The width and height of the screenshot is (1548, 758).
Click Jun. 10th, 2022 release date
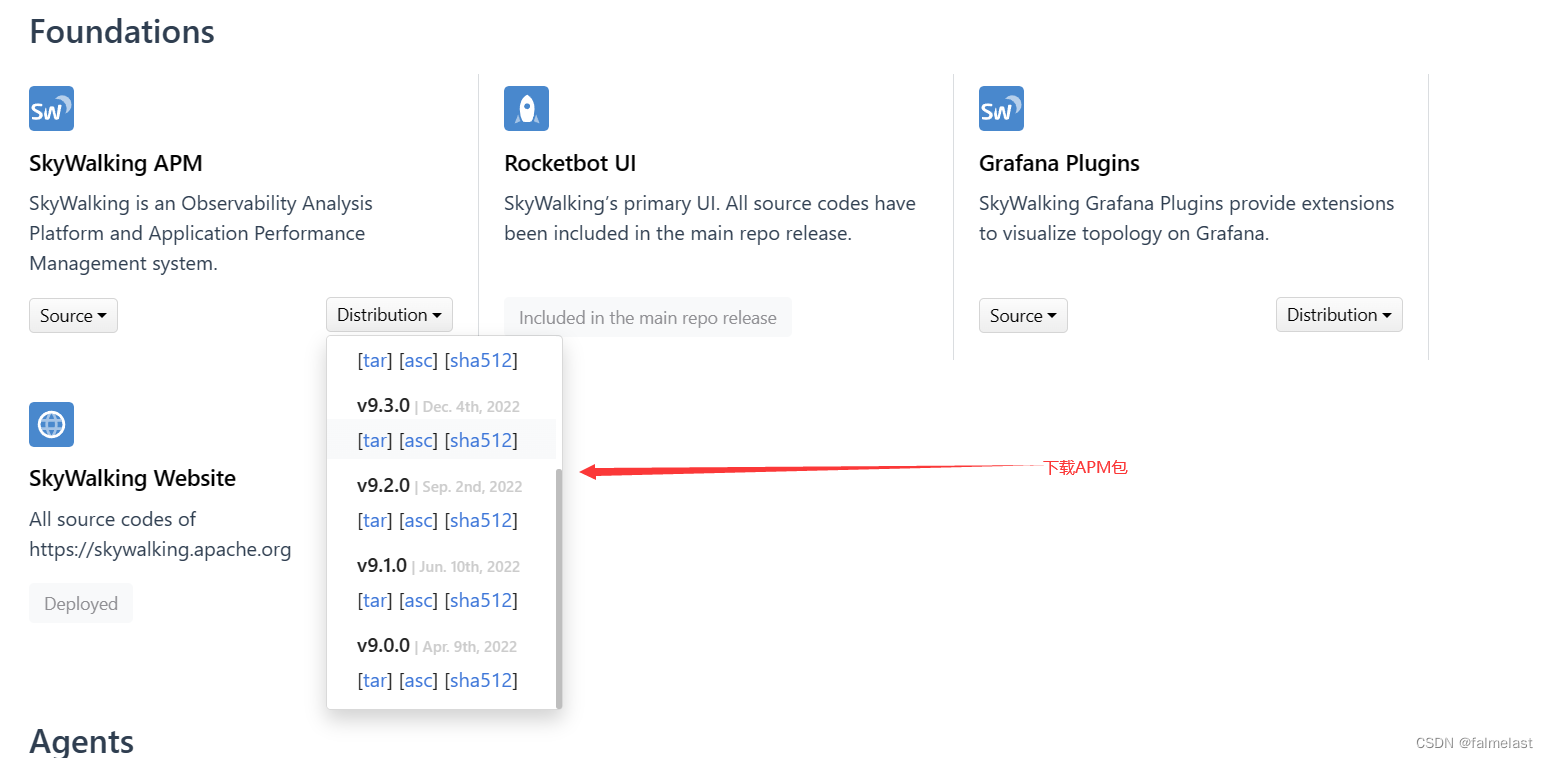(x=469, y=566)
